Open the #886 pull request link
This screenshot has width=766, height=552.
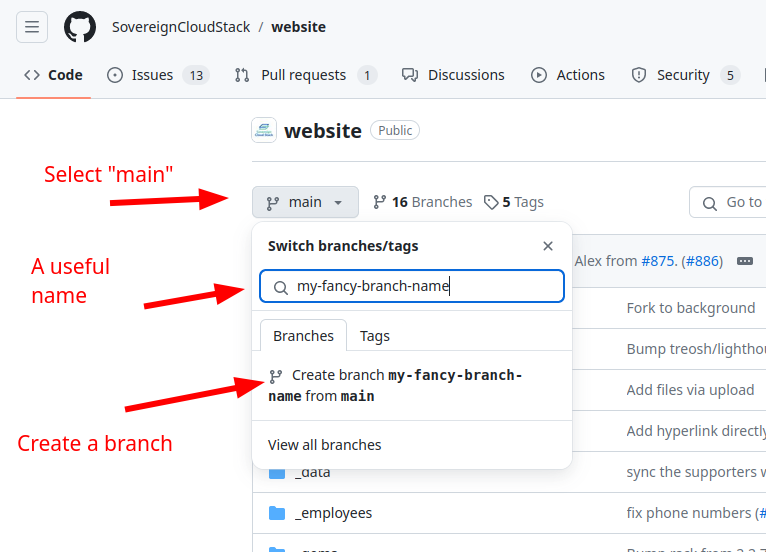(x=702, y=261)
